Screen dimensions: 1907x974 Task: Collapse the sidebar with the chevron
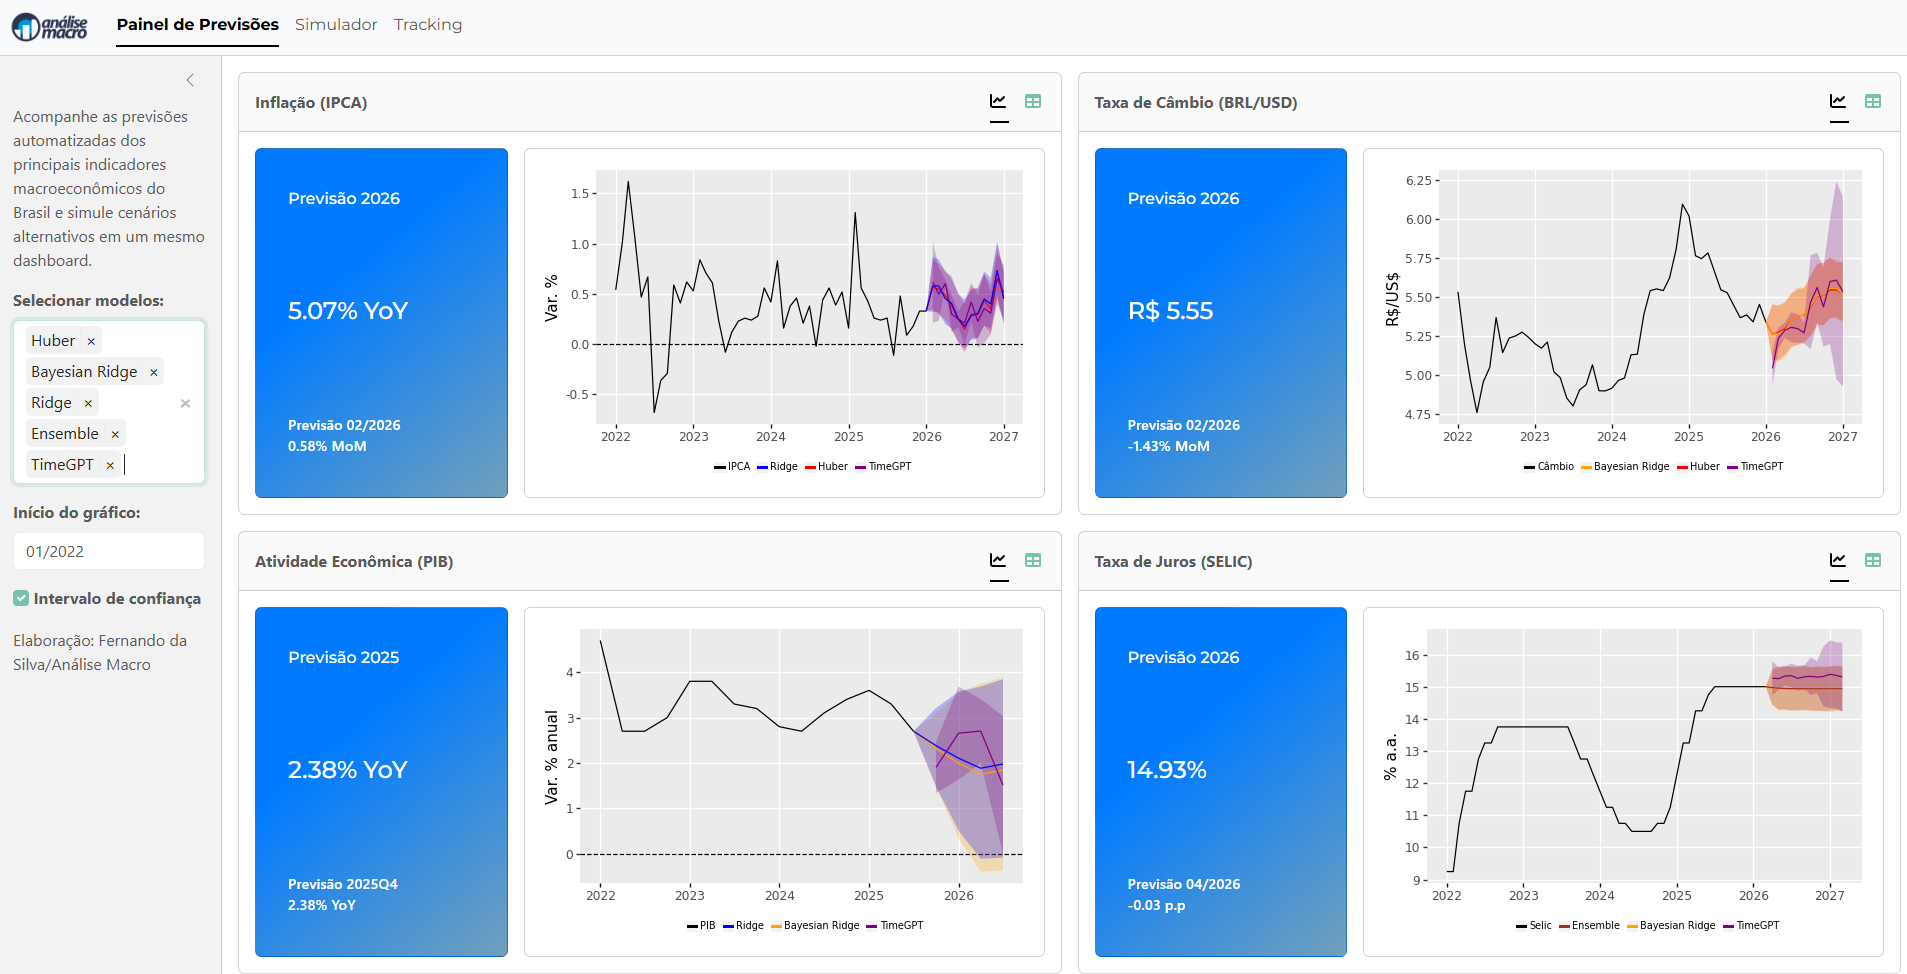190,80
